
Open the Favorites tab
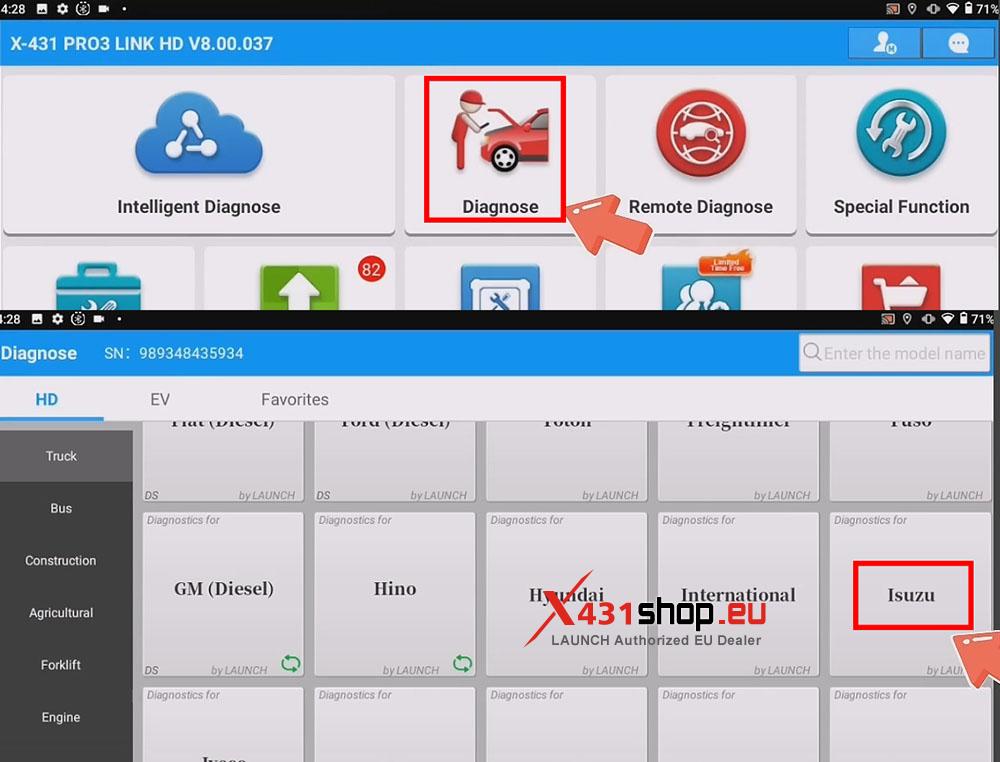click(x=295, y=400)
